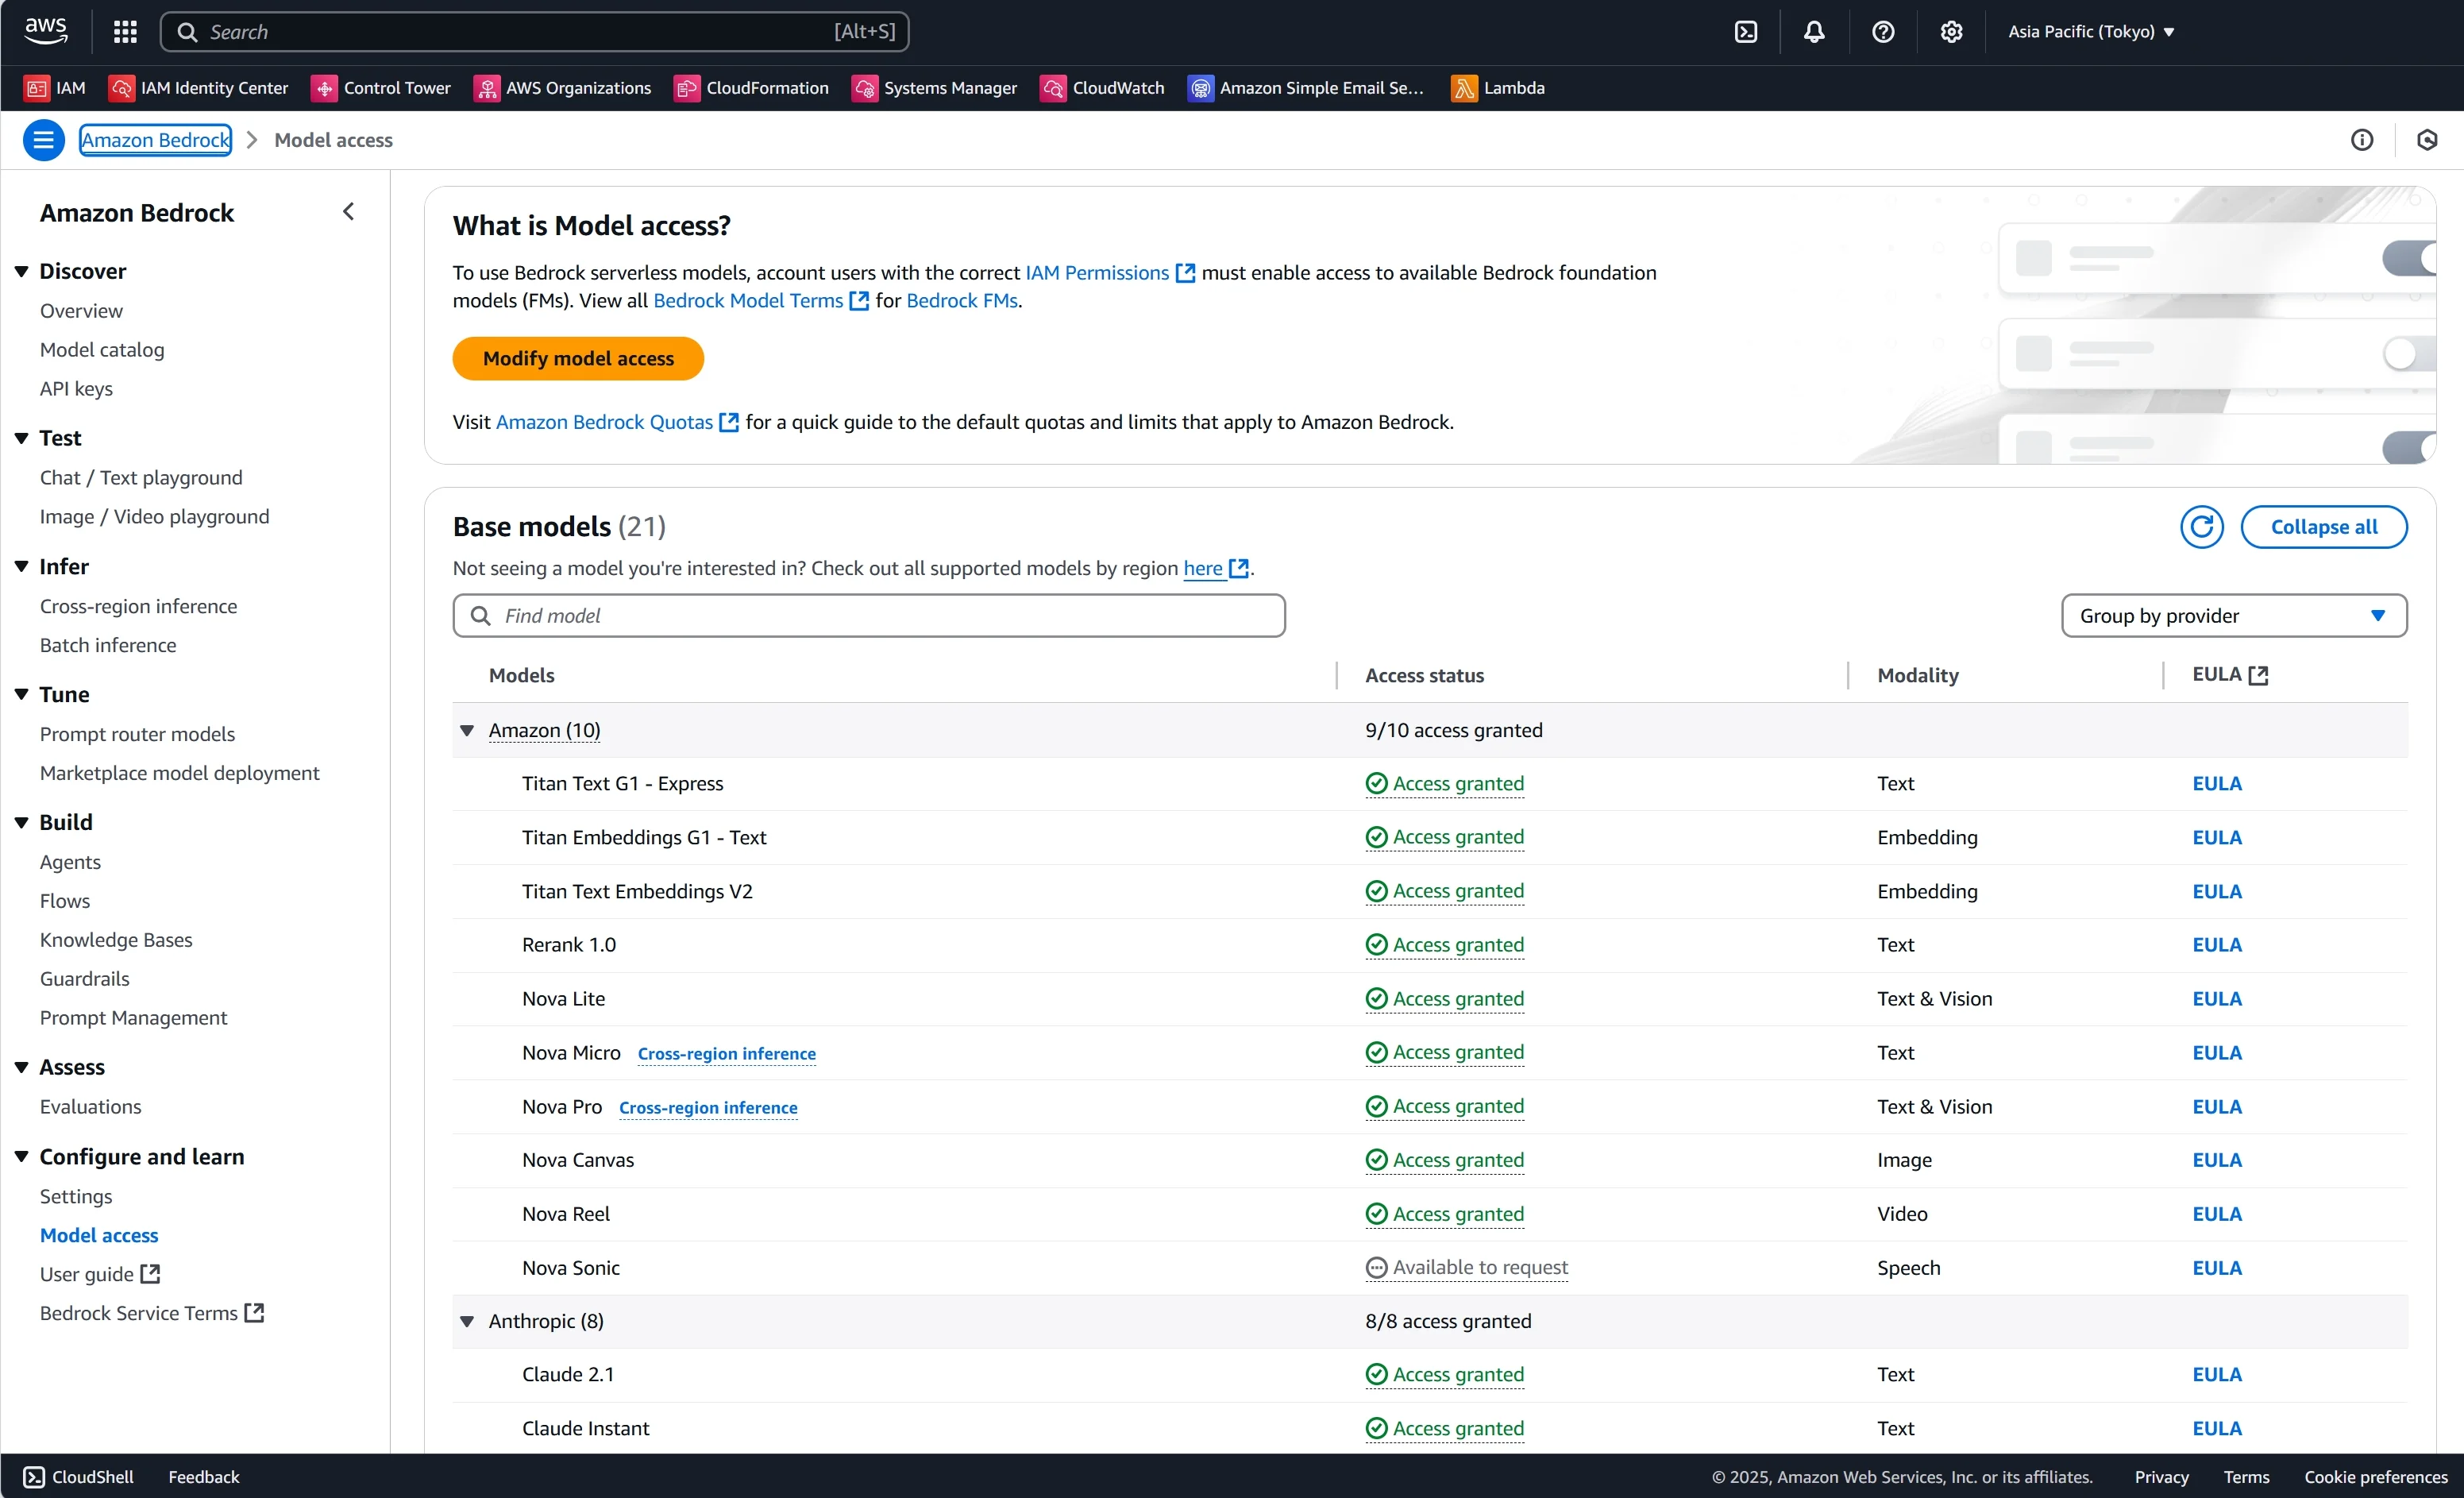Collapse the Tune navigation section
This screenshot has width=2464, height=1498.
22,694
